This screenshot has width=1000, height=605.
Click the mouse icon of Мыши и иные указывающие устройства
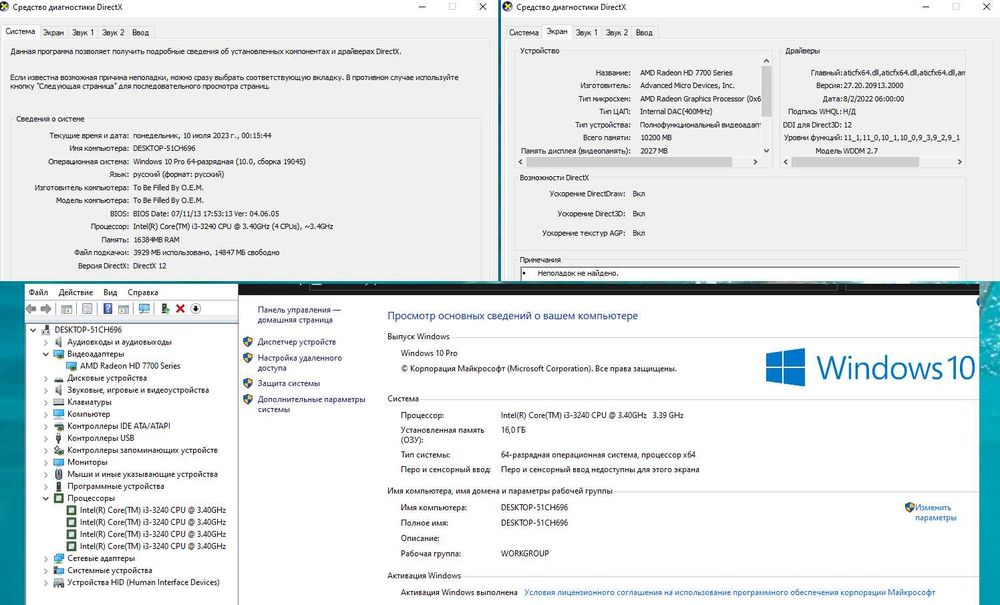tap(59, 474)
